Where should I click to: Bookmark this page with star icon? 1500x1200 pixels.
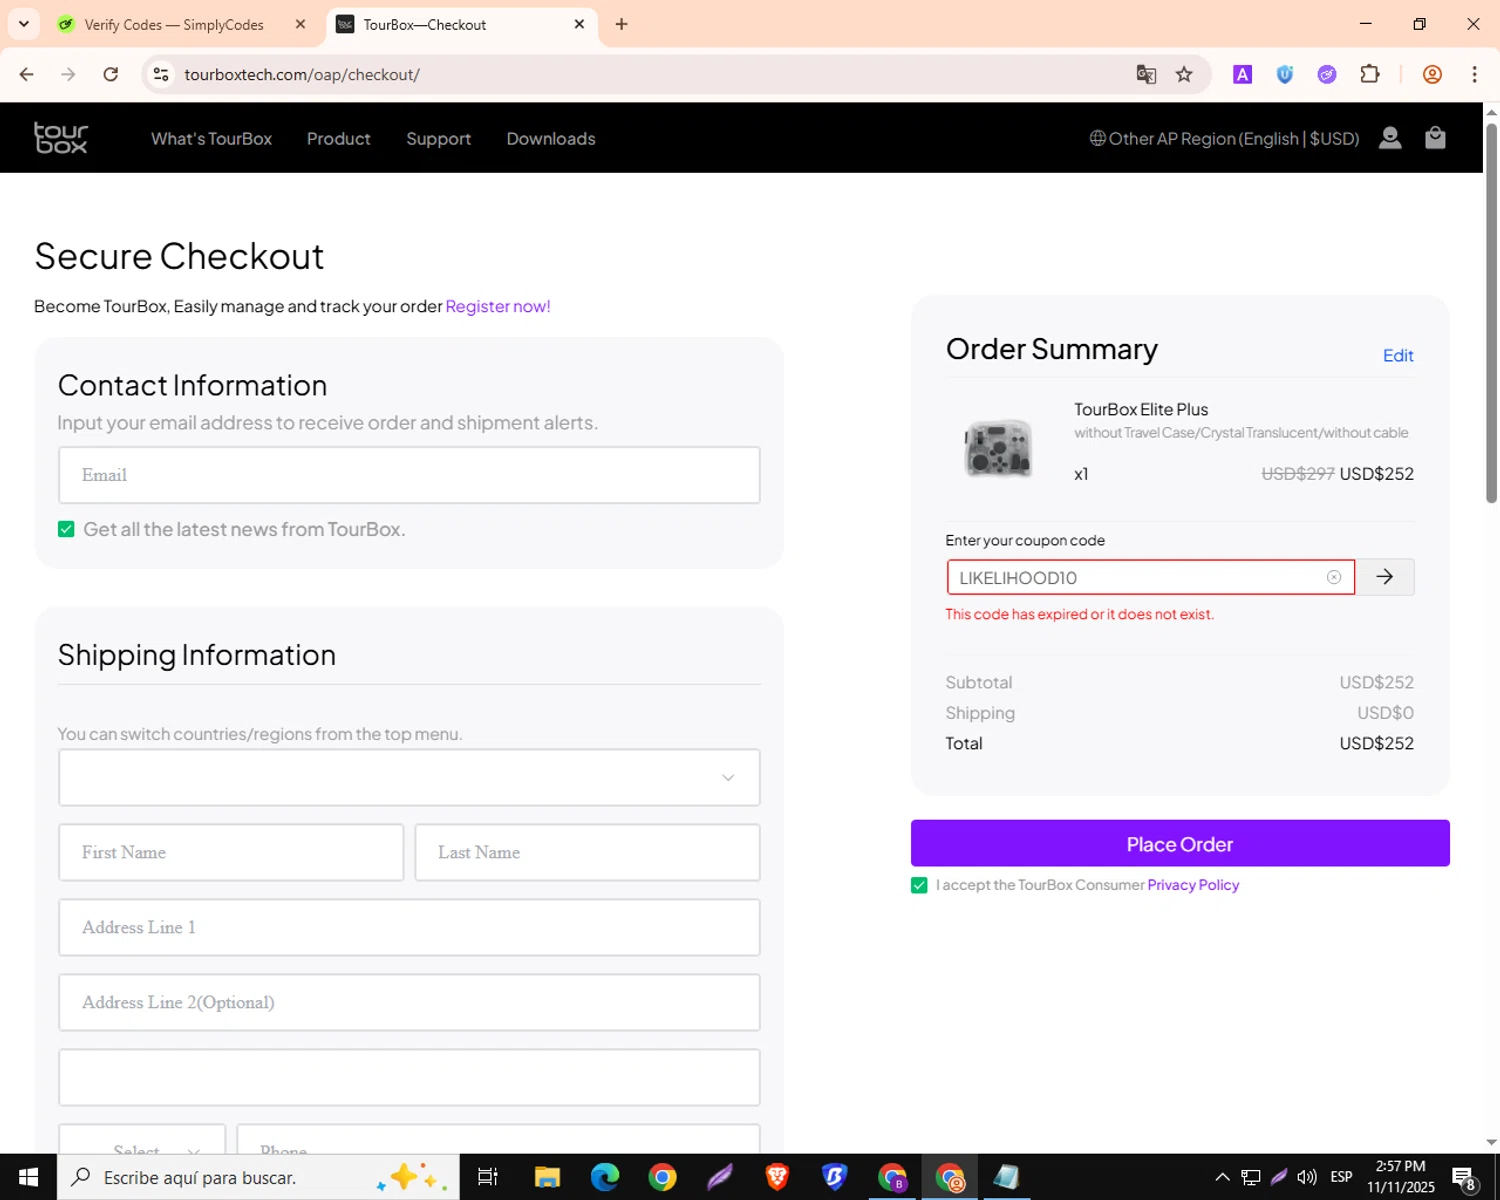coord(1184,74)
